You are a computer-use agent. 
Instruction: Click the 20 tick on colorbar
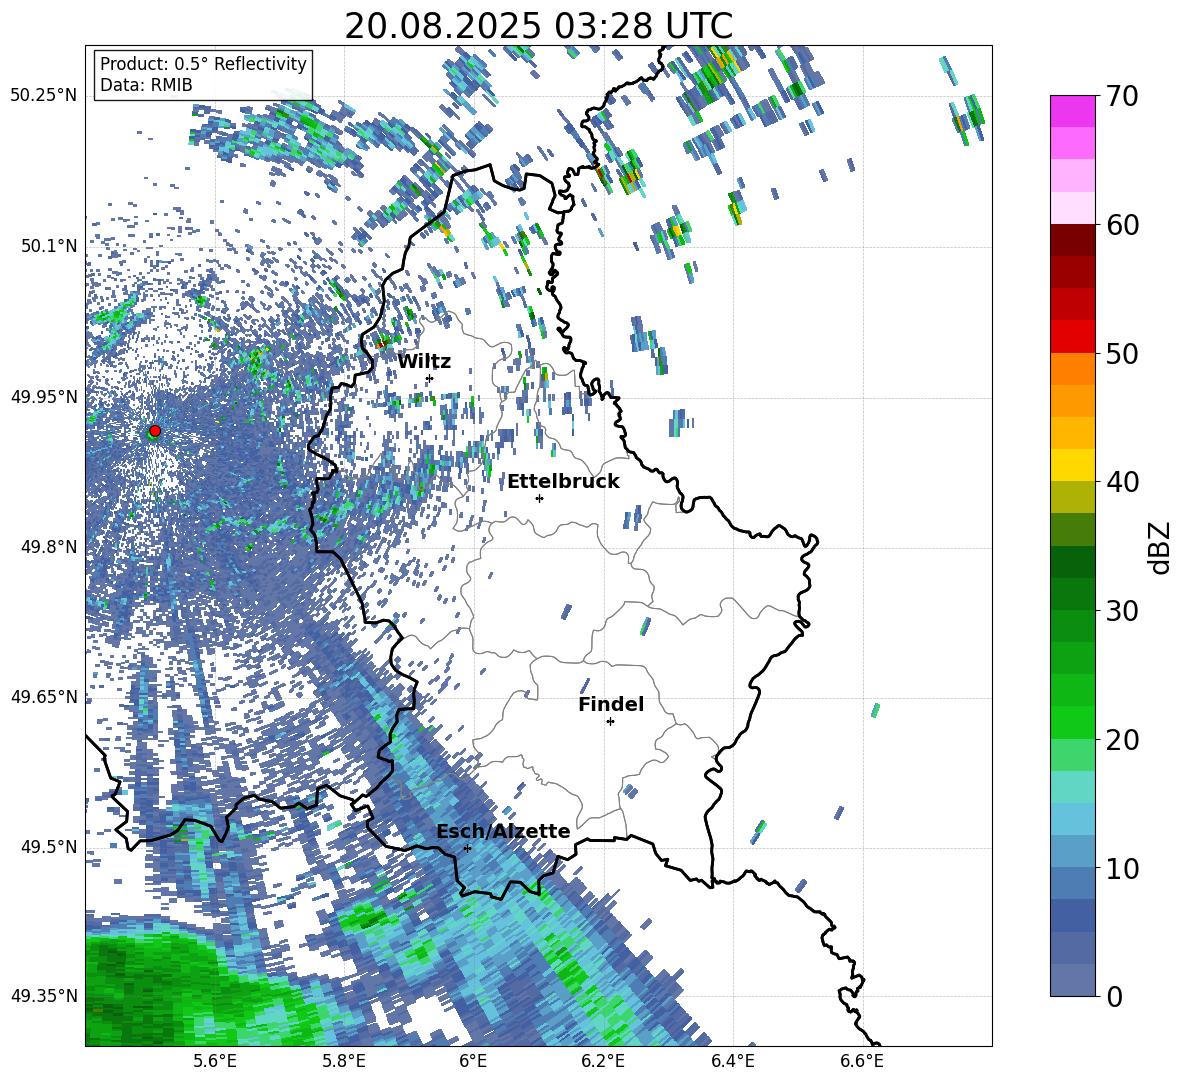pos(1122,740)
